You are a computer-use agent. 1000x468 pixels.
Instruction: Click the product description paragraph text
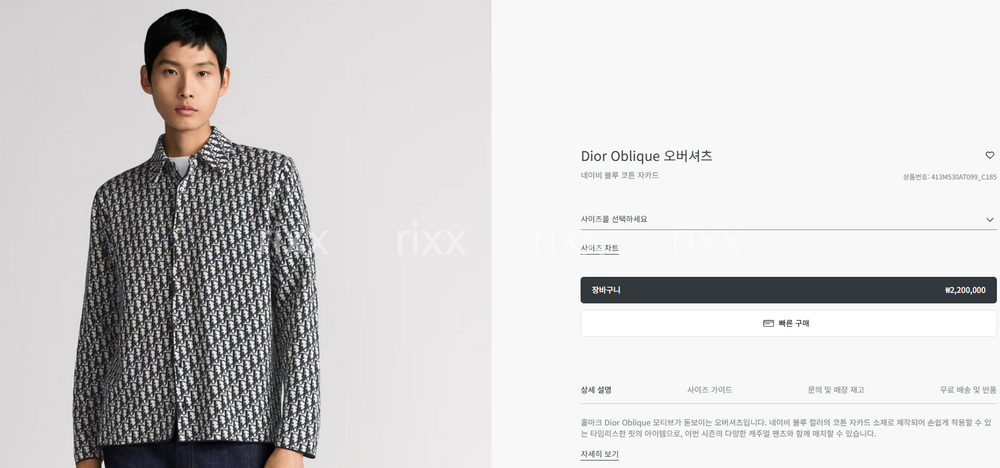click(786, 428)
